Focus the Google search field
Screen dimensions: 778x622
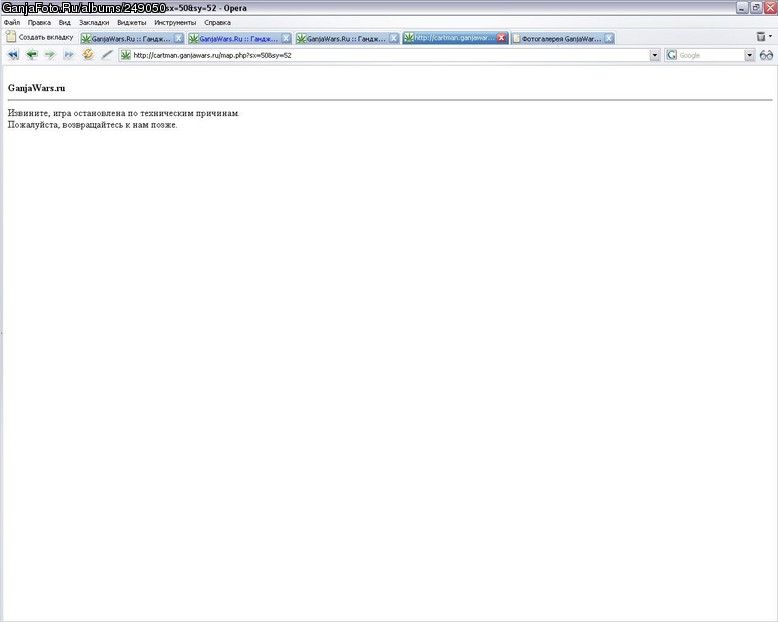[711, 55]
